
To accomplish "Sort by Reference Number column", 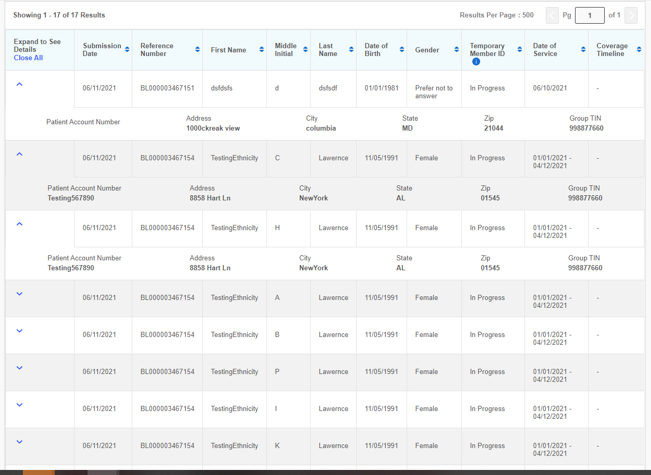I will click(x=197, y=50).
